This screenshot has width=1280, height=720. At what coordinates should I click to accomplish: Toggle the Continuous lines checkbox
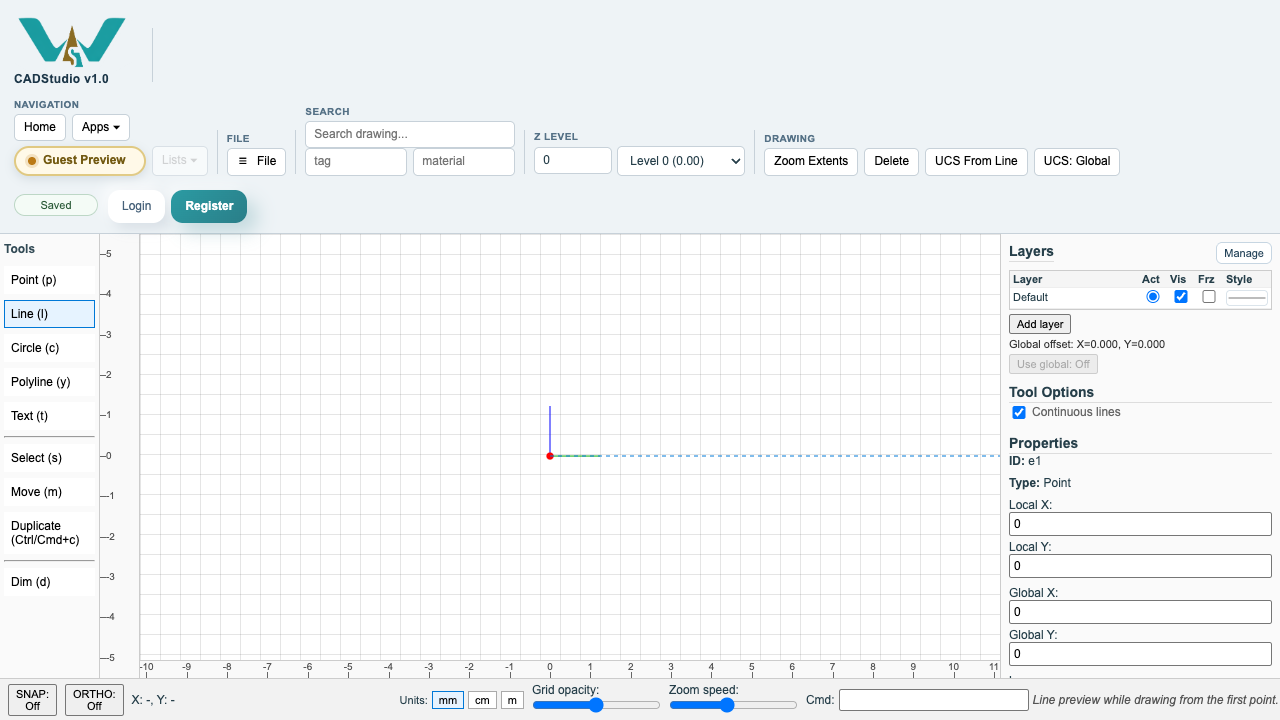(1019, 412)
